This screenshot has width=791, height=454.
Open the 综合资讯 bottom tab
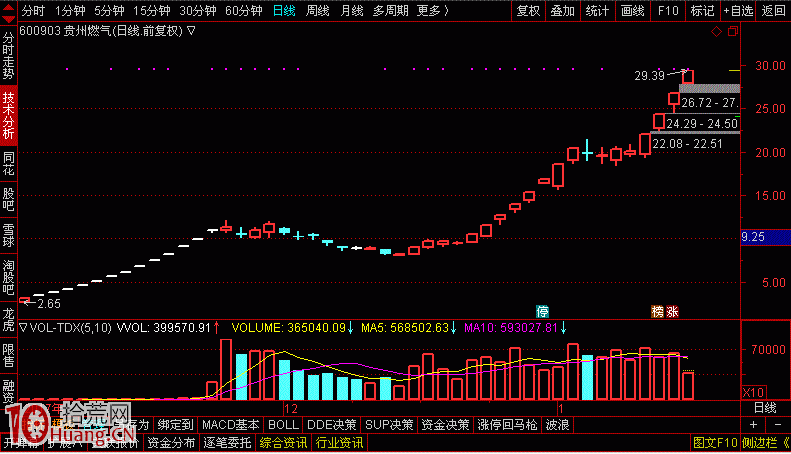click(x=283, y=443)
